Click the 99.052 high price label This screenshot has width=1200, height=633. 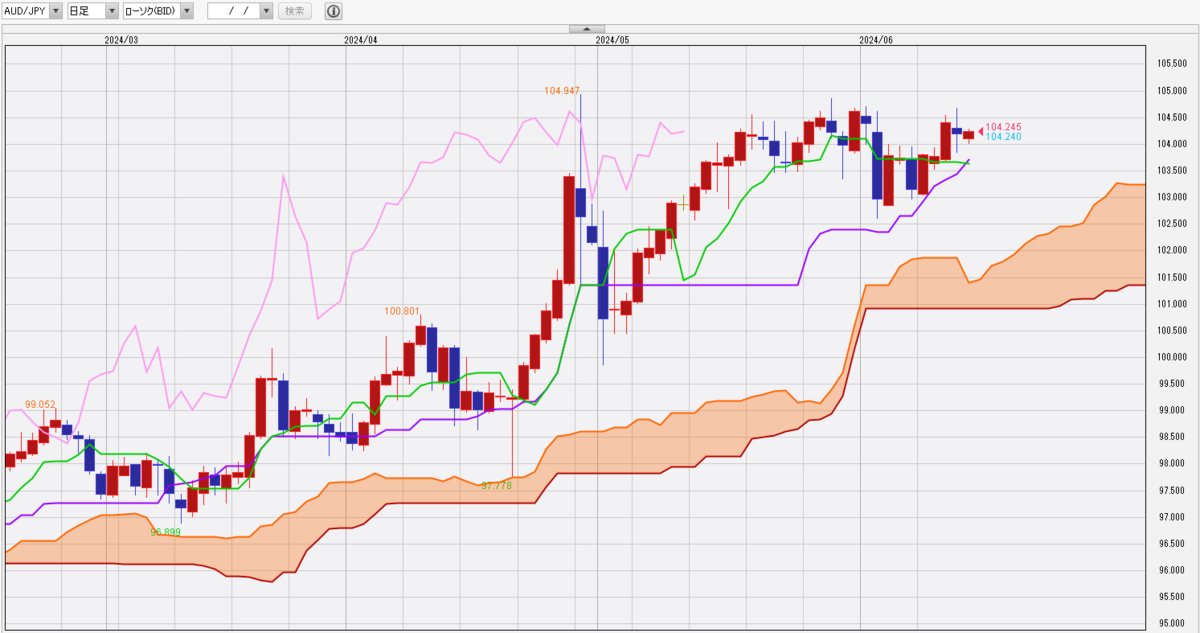tap(42, 404)
